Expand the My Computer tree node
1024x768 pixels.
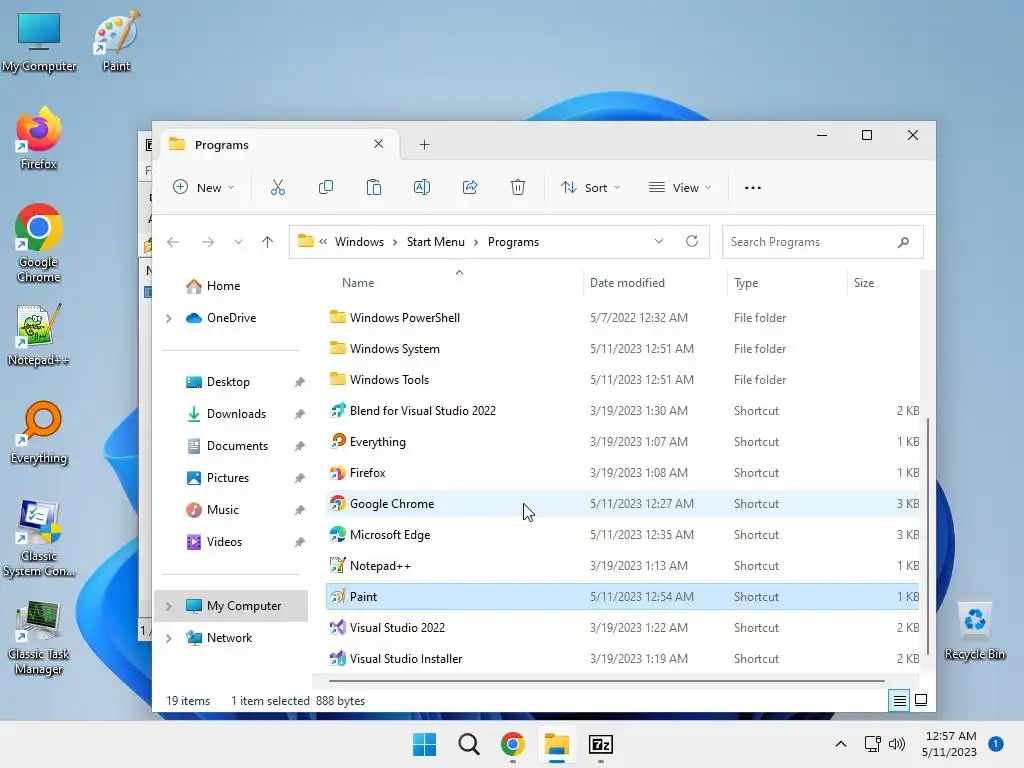[x=168, y=606]
